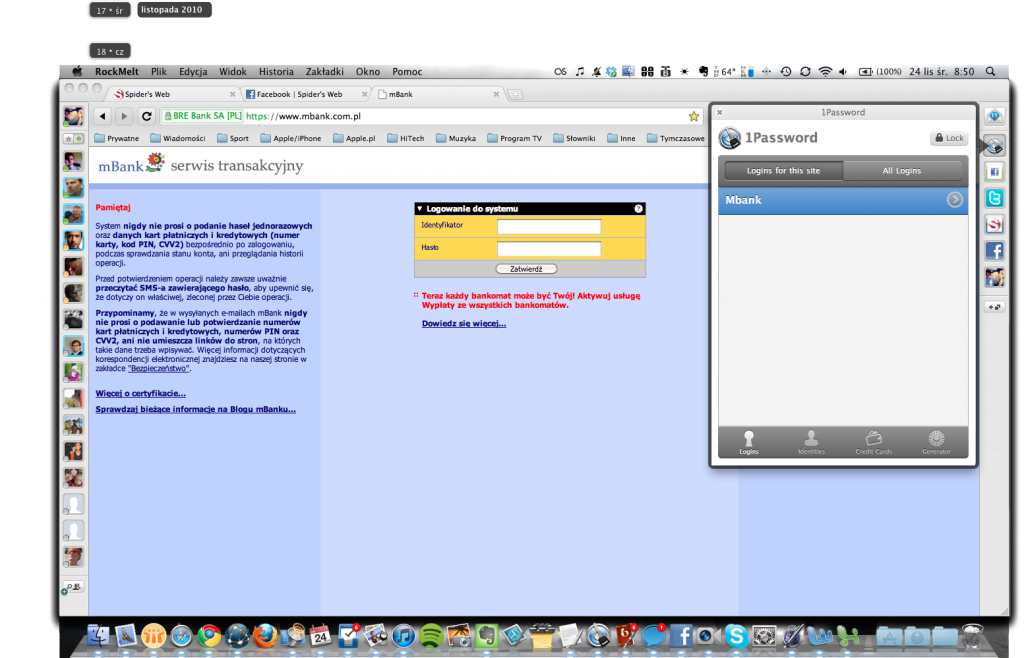
Task: Open the help icon in the login box
Action: pyautogui.click(x=639, y=209)
